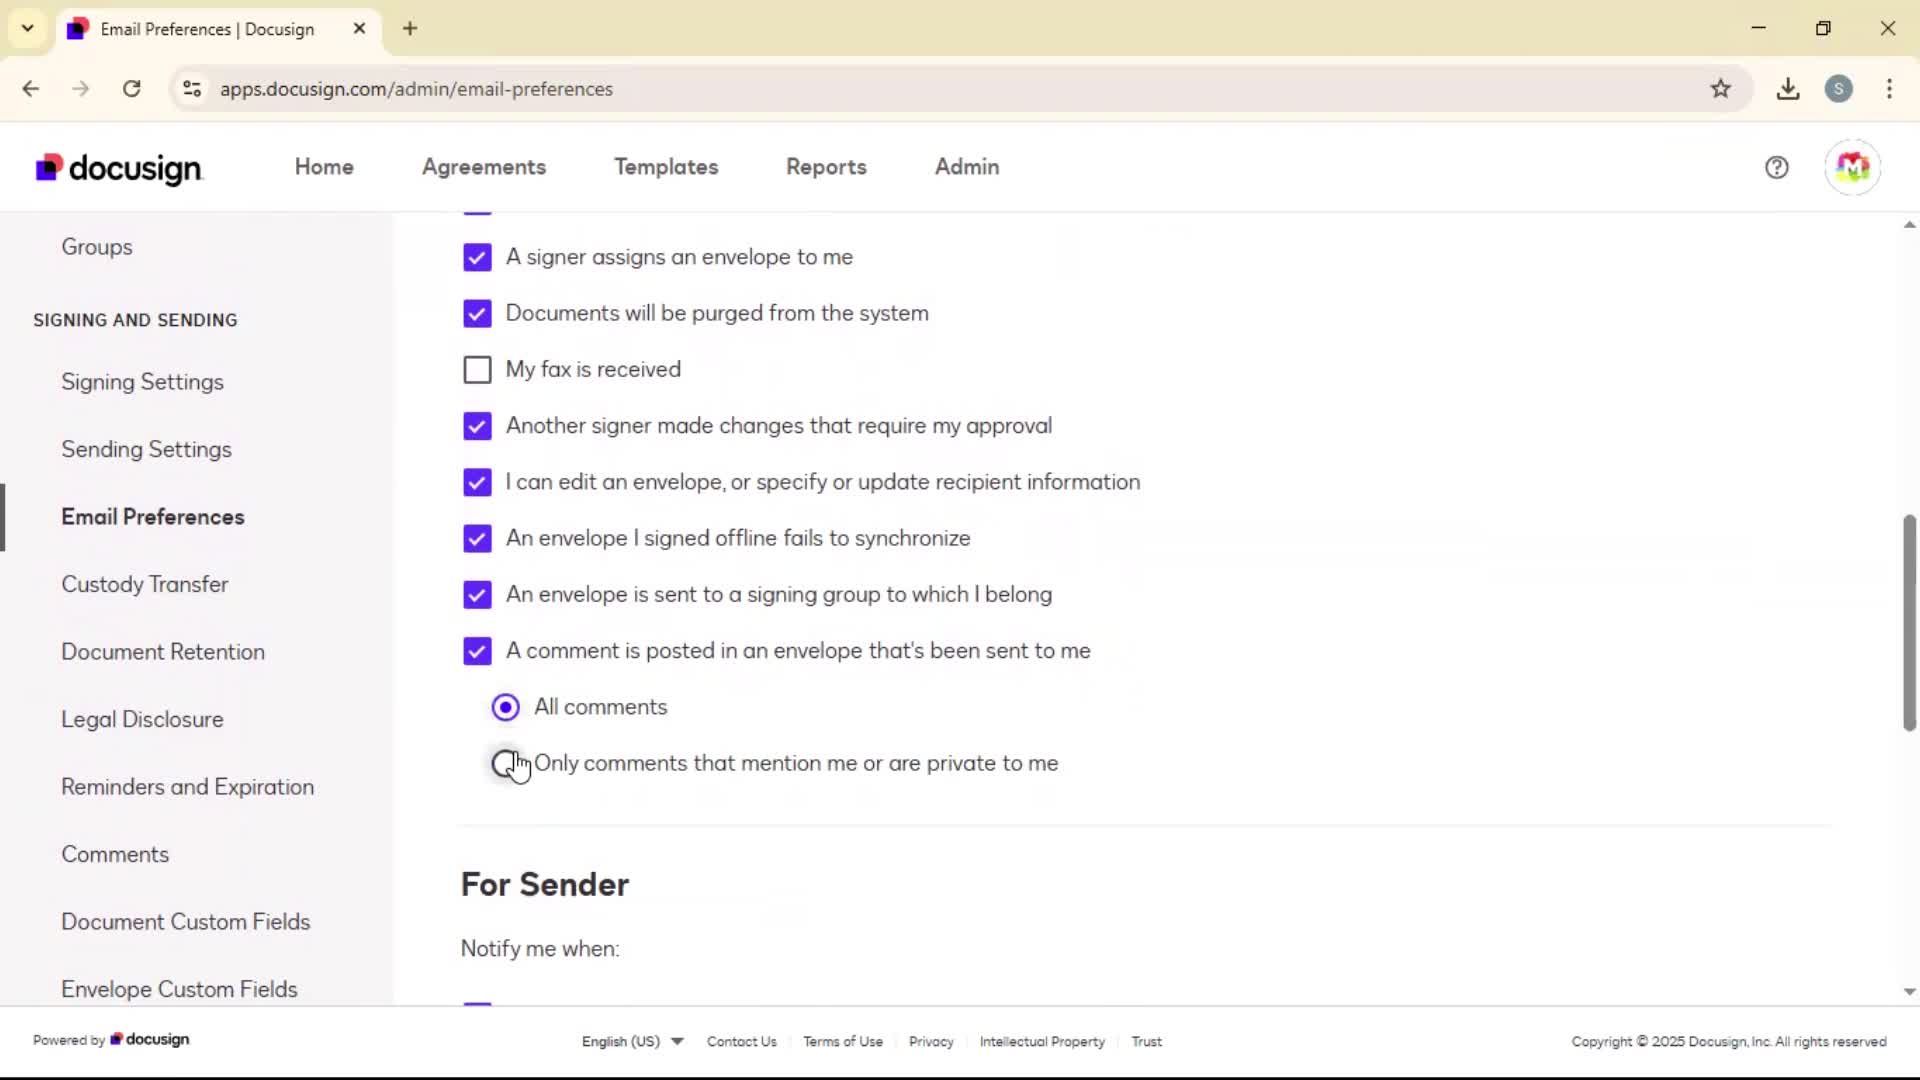1920x1080 pixels.
Task: Uncheck 'signed offline fails to synchronize' checkbox
Action: coord(477,538)
